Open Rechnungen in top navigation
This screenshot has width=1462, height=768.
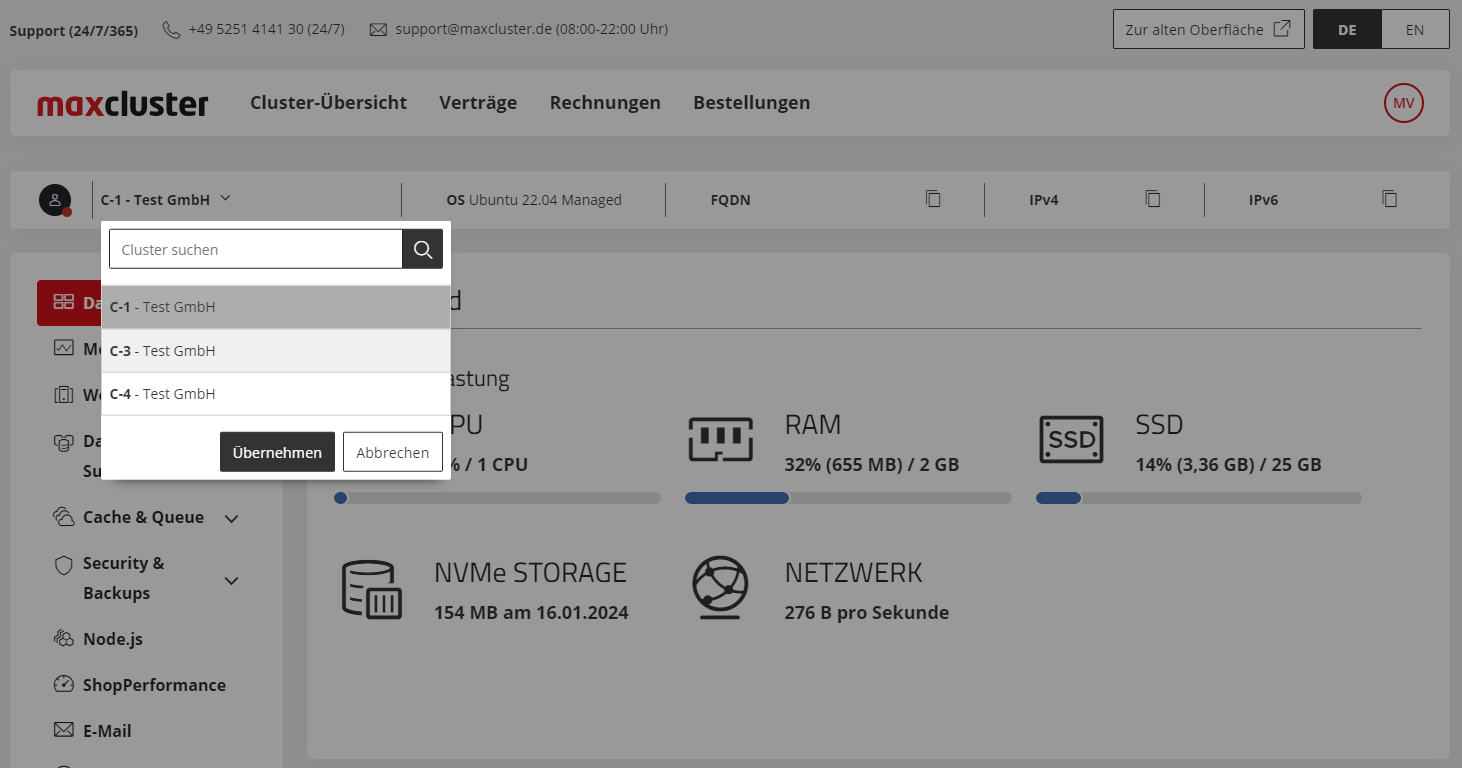tap(605, 102)
